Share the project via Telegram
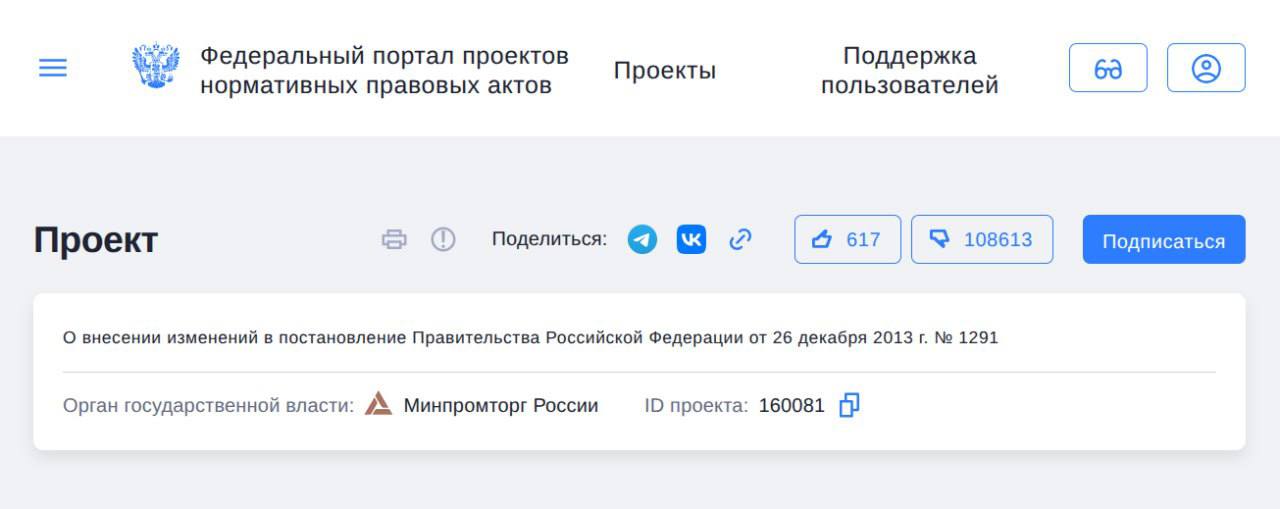The image size is (1280, 509). [642, 240]
